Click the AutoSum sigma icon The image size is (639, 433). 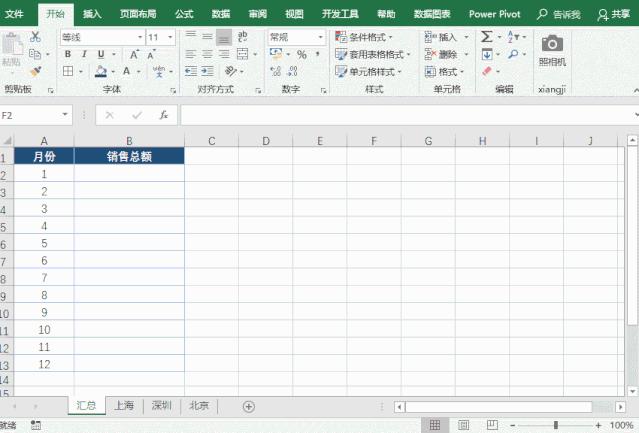(x=487, y=37)
